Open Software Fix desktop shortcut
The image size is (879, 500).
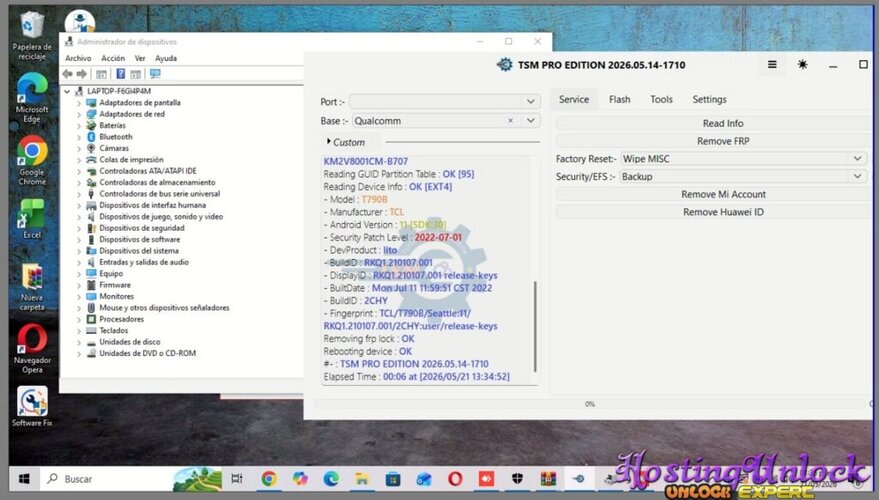(x=32, y=407)
